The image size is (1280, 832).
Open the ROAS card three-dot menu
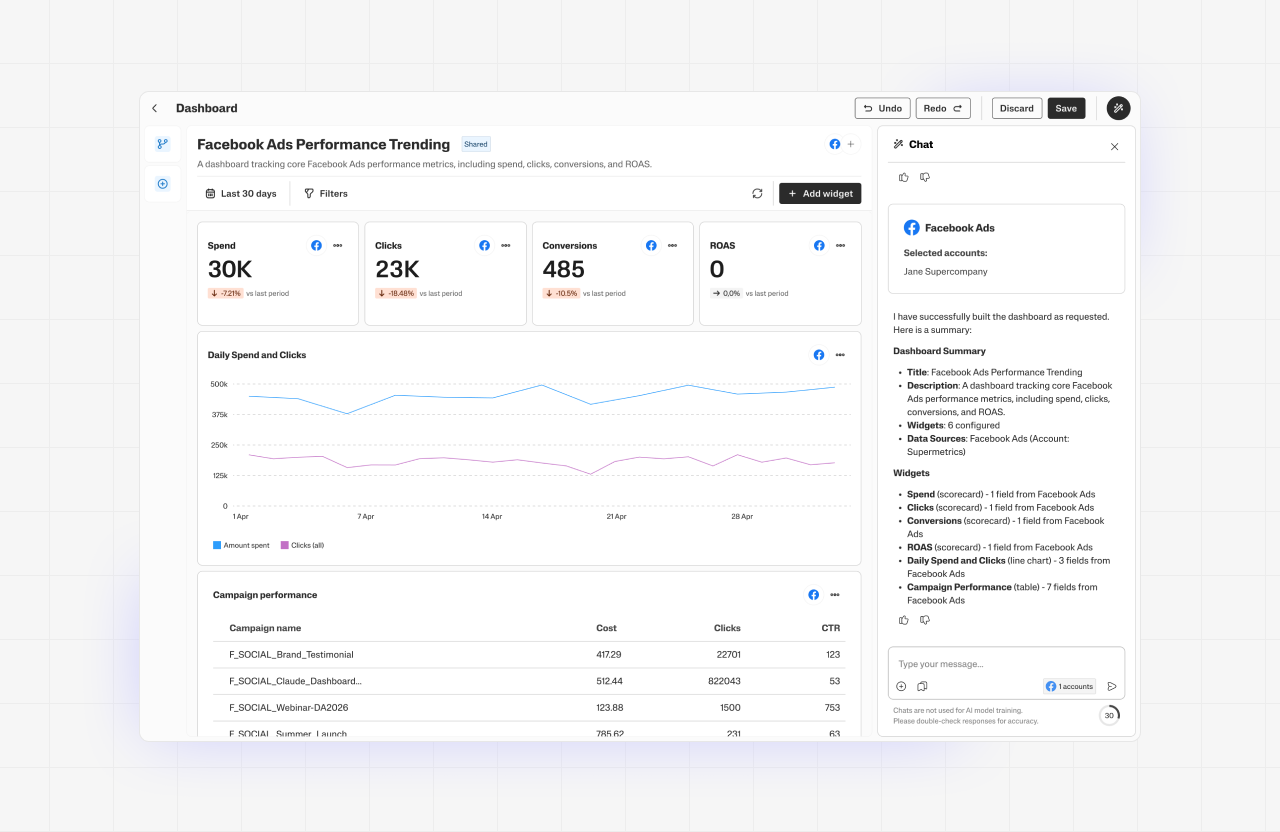coord(841,245)
